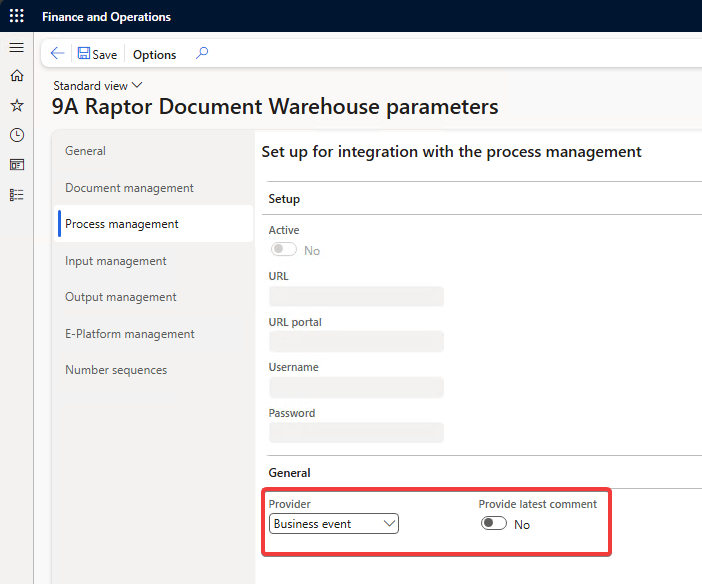The width and height of the screenshot is (702, 584).
Task: Open the app launcher waffle icon
Action: pos(17,16)
